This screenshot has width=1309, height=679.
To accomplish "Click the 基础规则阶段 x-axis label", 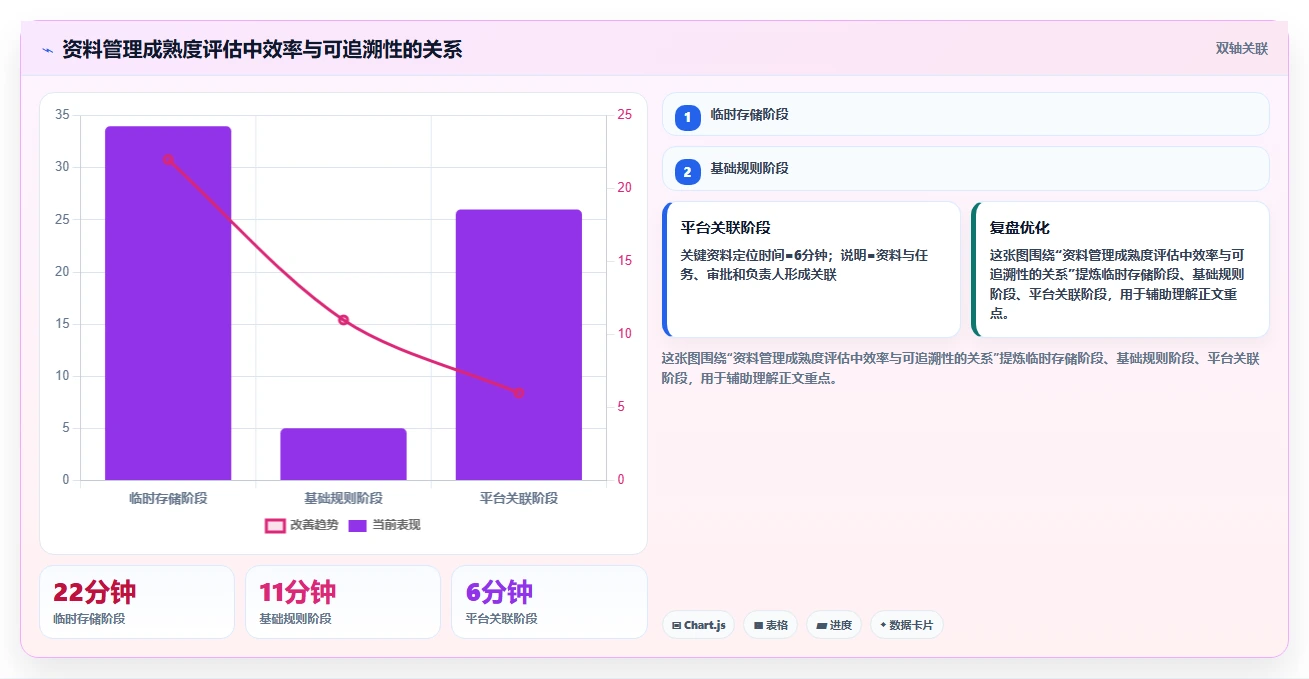I will (343, 498).
